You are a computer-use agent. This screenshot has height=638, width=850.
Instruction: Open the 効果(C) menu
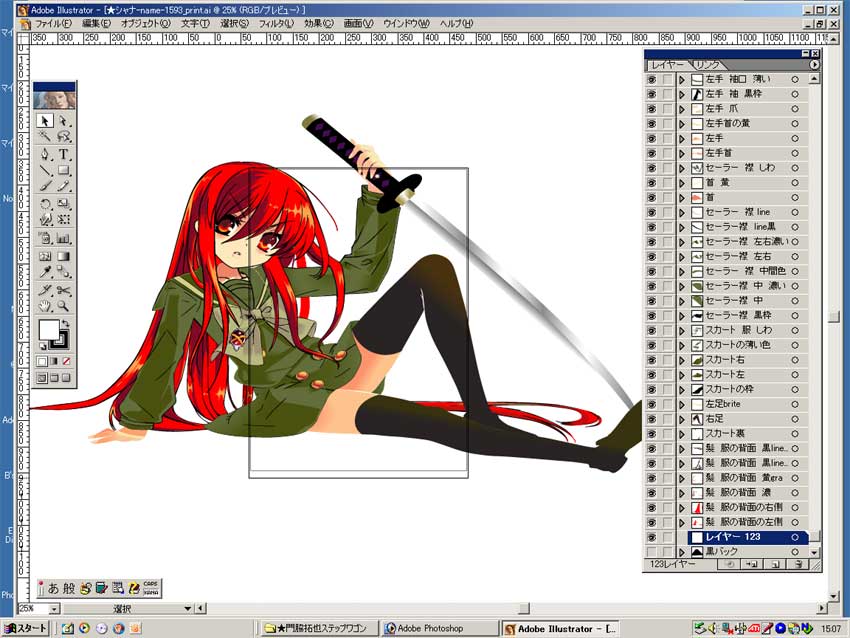(x=319, y=24)
